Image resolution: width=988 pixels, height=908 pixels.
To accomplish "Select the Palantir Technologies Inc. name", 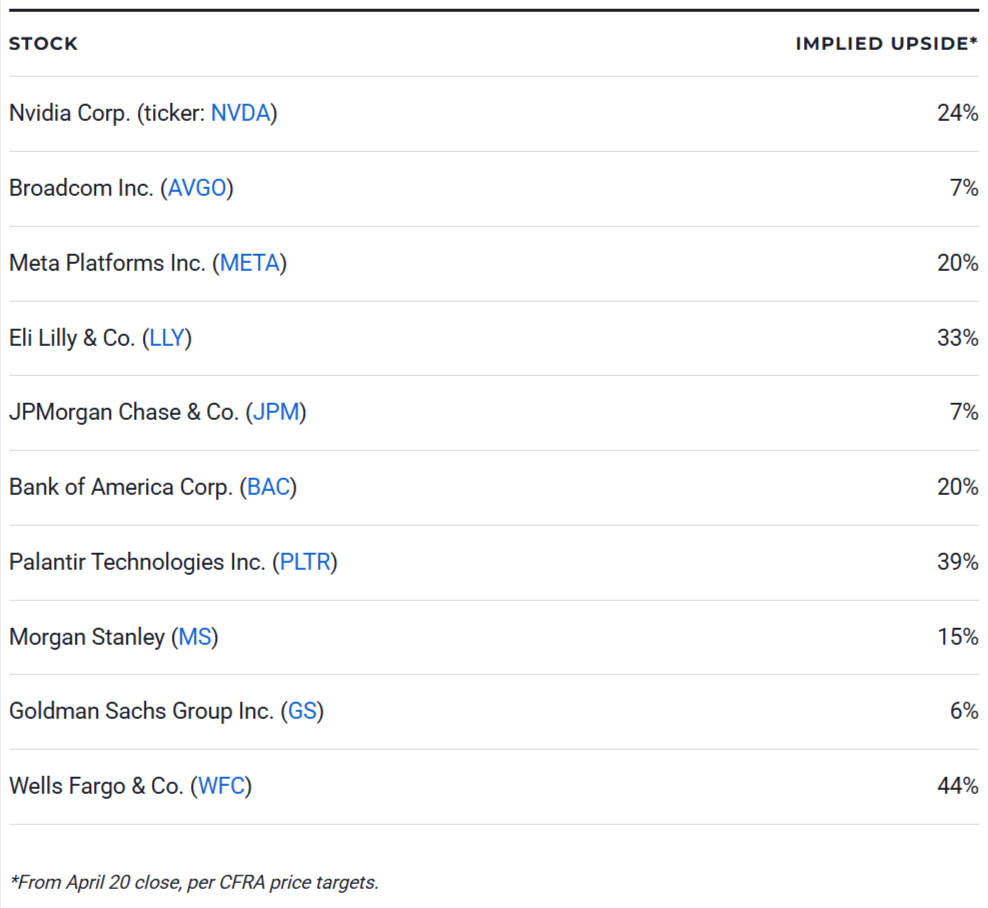I will (137, 562).
